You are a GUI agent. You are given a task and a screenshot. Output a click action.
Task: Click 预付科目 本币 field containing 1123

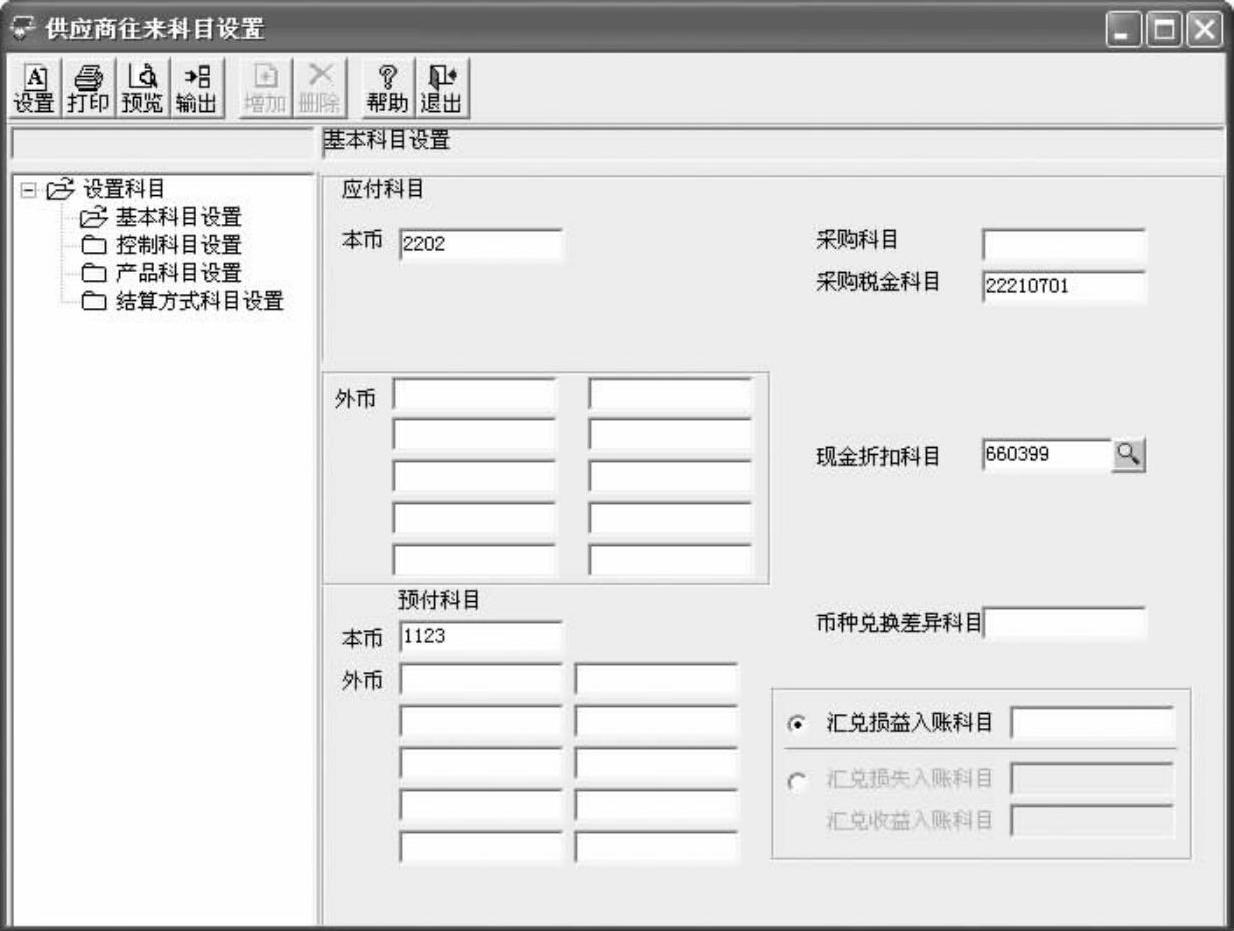tap(480, 636)
